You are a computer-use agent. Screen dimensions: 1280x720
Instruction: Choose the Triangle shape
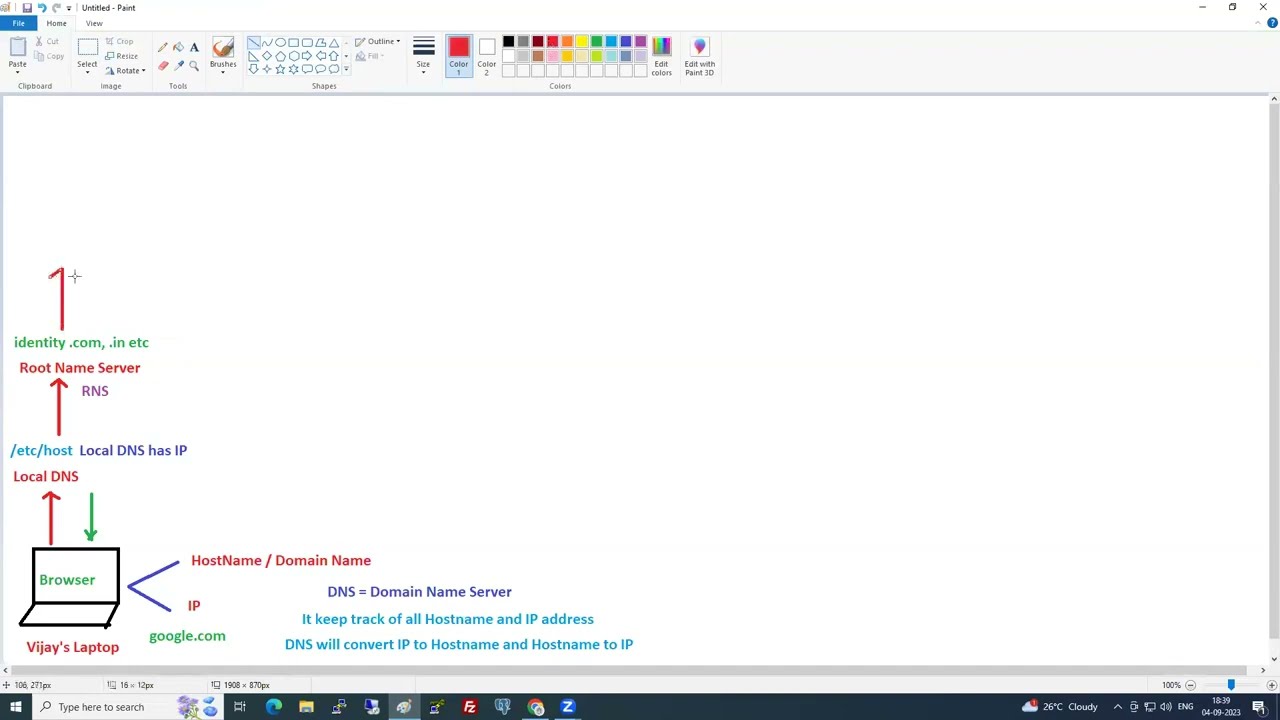334,43
